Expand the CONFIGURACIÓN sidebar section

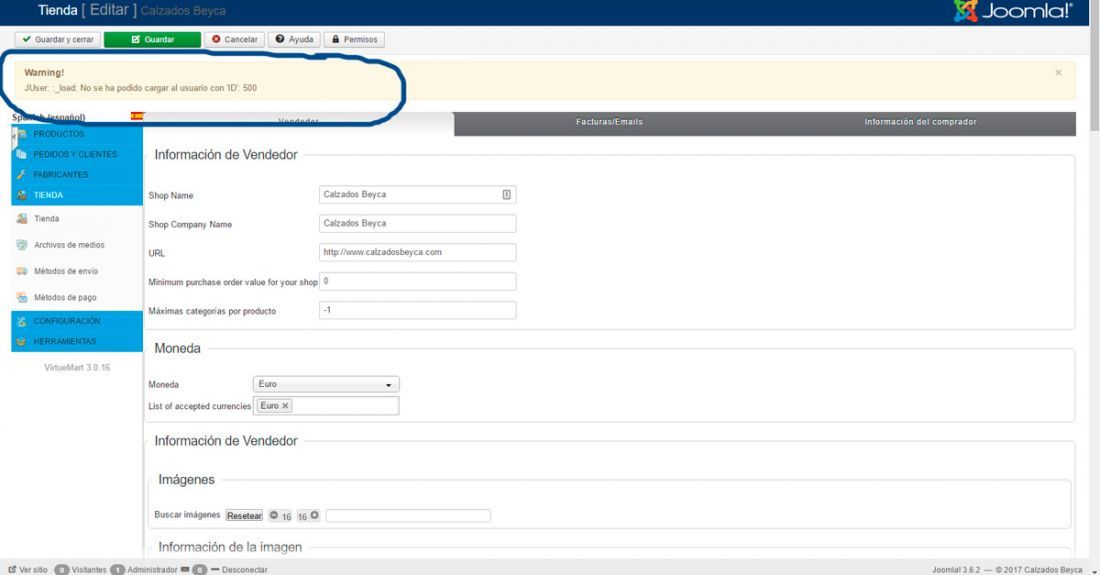(x=77, y=321)
